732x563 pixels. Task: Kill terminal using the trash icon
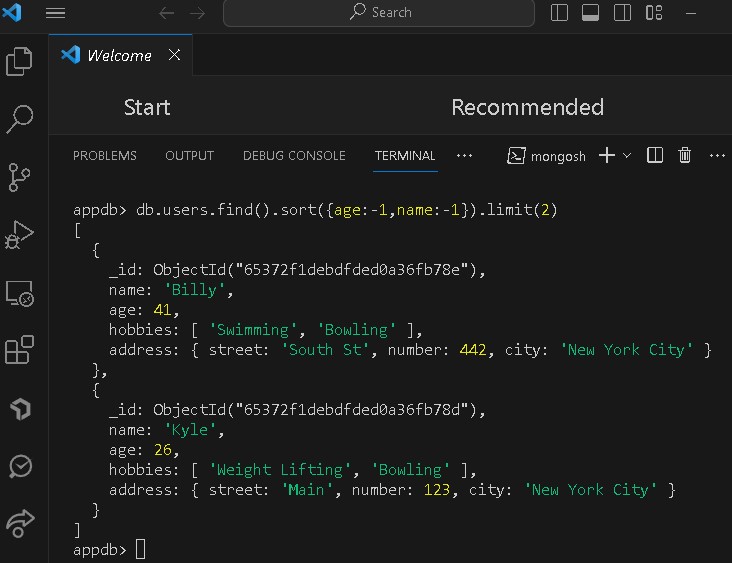[685, 155]
